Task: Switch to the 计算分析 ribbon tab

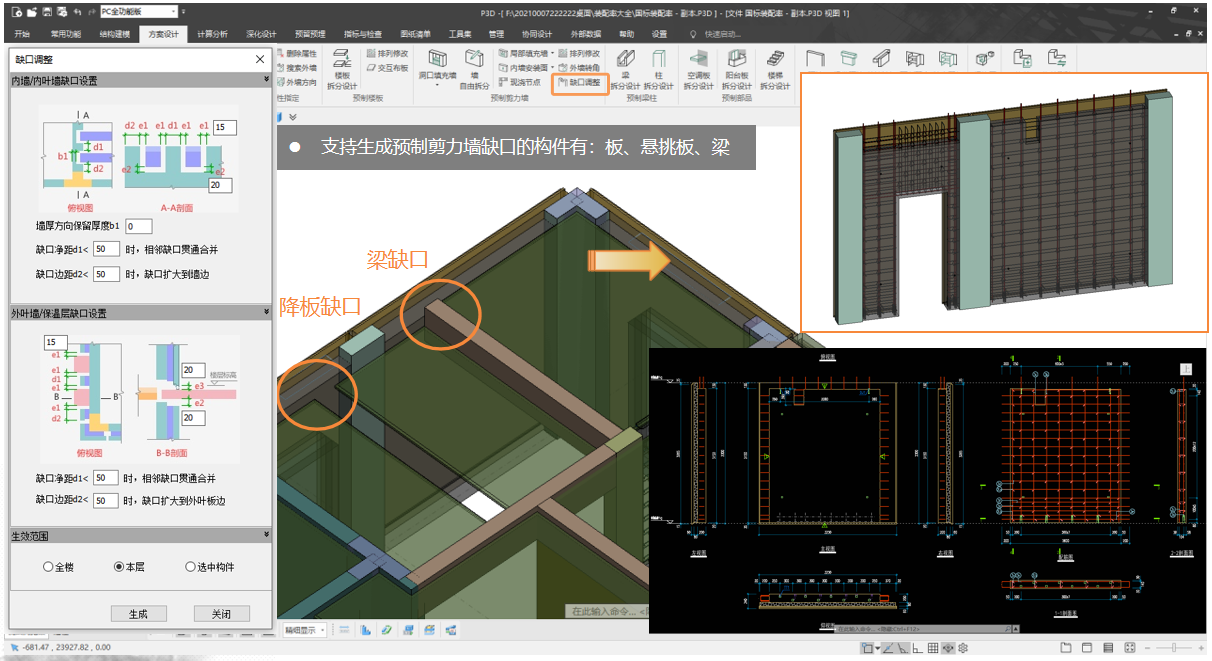Action: [211, 33]
